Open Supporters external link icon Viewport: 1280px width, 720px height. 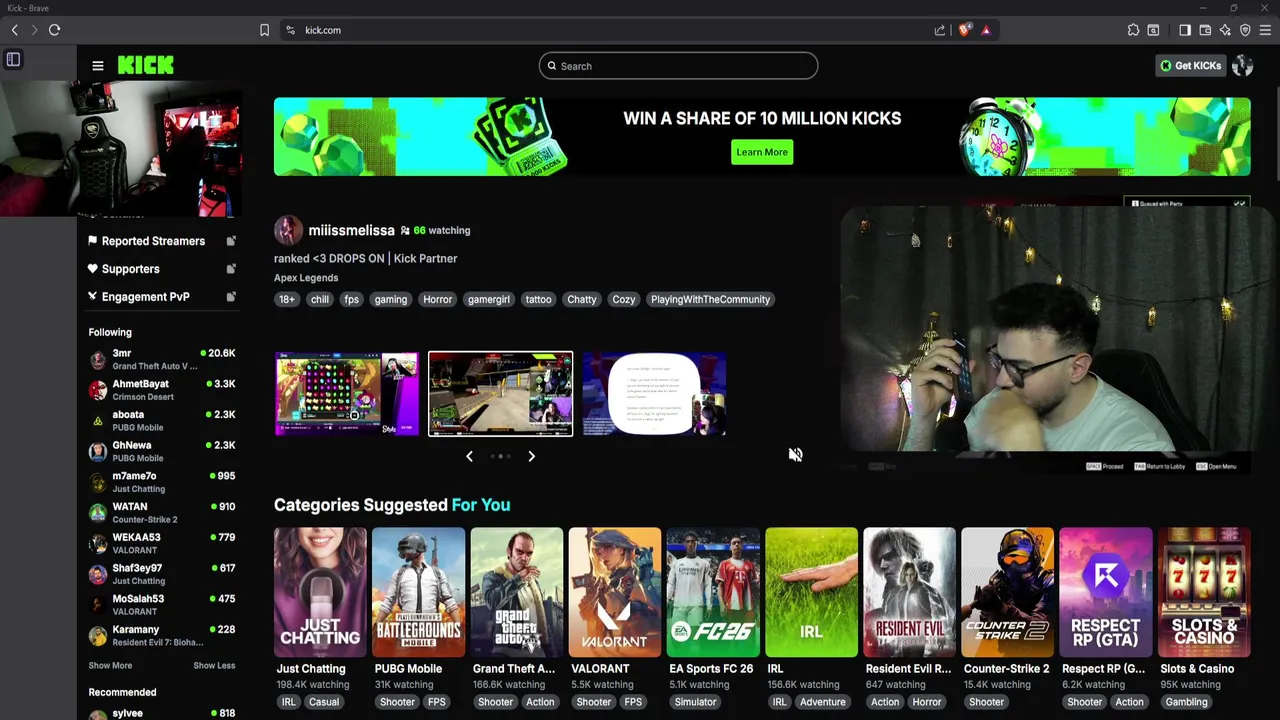tap(231, 269)
